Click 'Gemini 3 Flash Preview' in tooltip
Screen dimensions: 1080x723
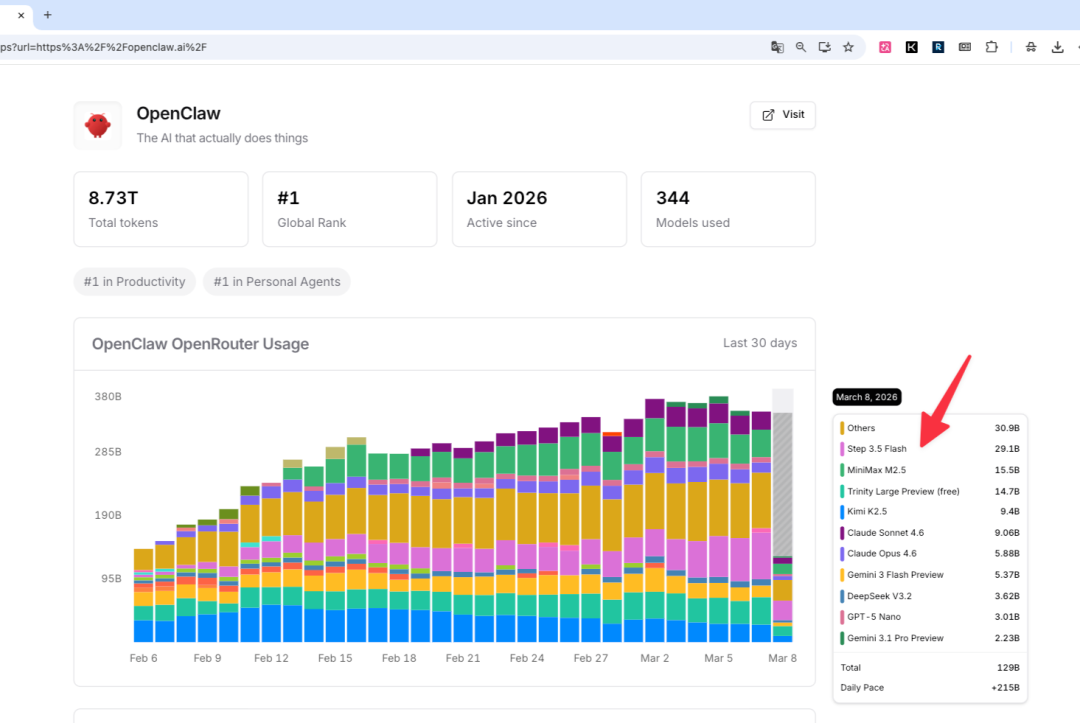pos(895,575)
